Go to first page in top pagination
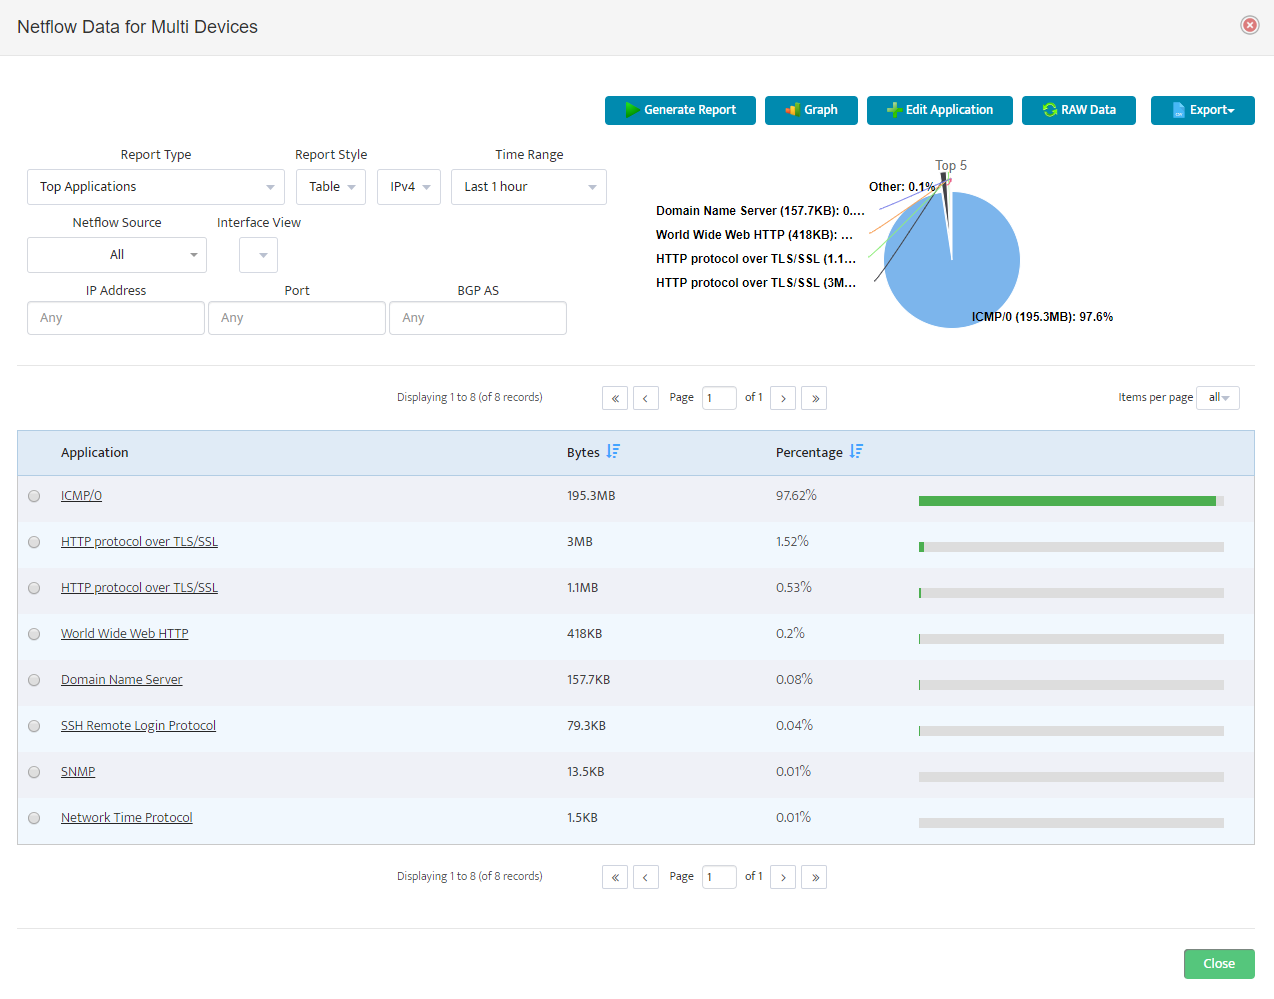This screenshot has width=1274, height=999. pos(615,398)
